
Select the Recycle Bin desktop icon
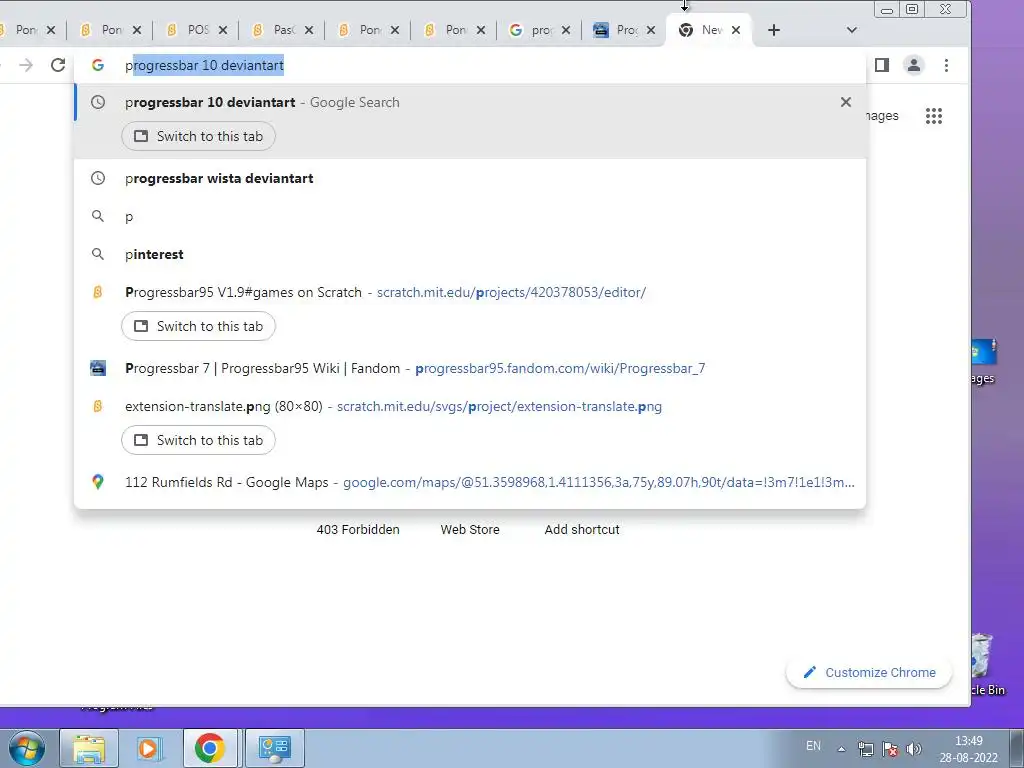(x=986, y=665)
